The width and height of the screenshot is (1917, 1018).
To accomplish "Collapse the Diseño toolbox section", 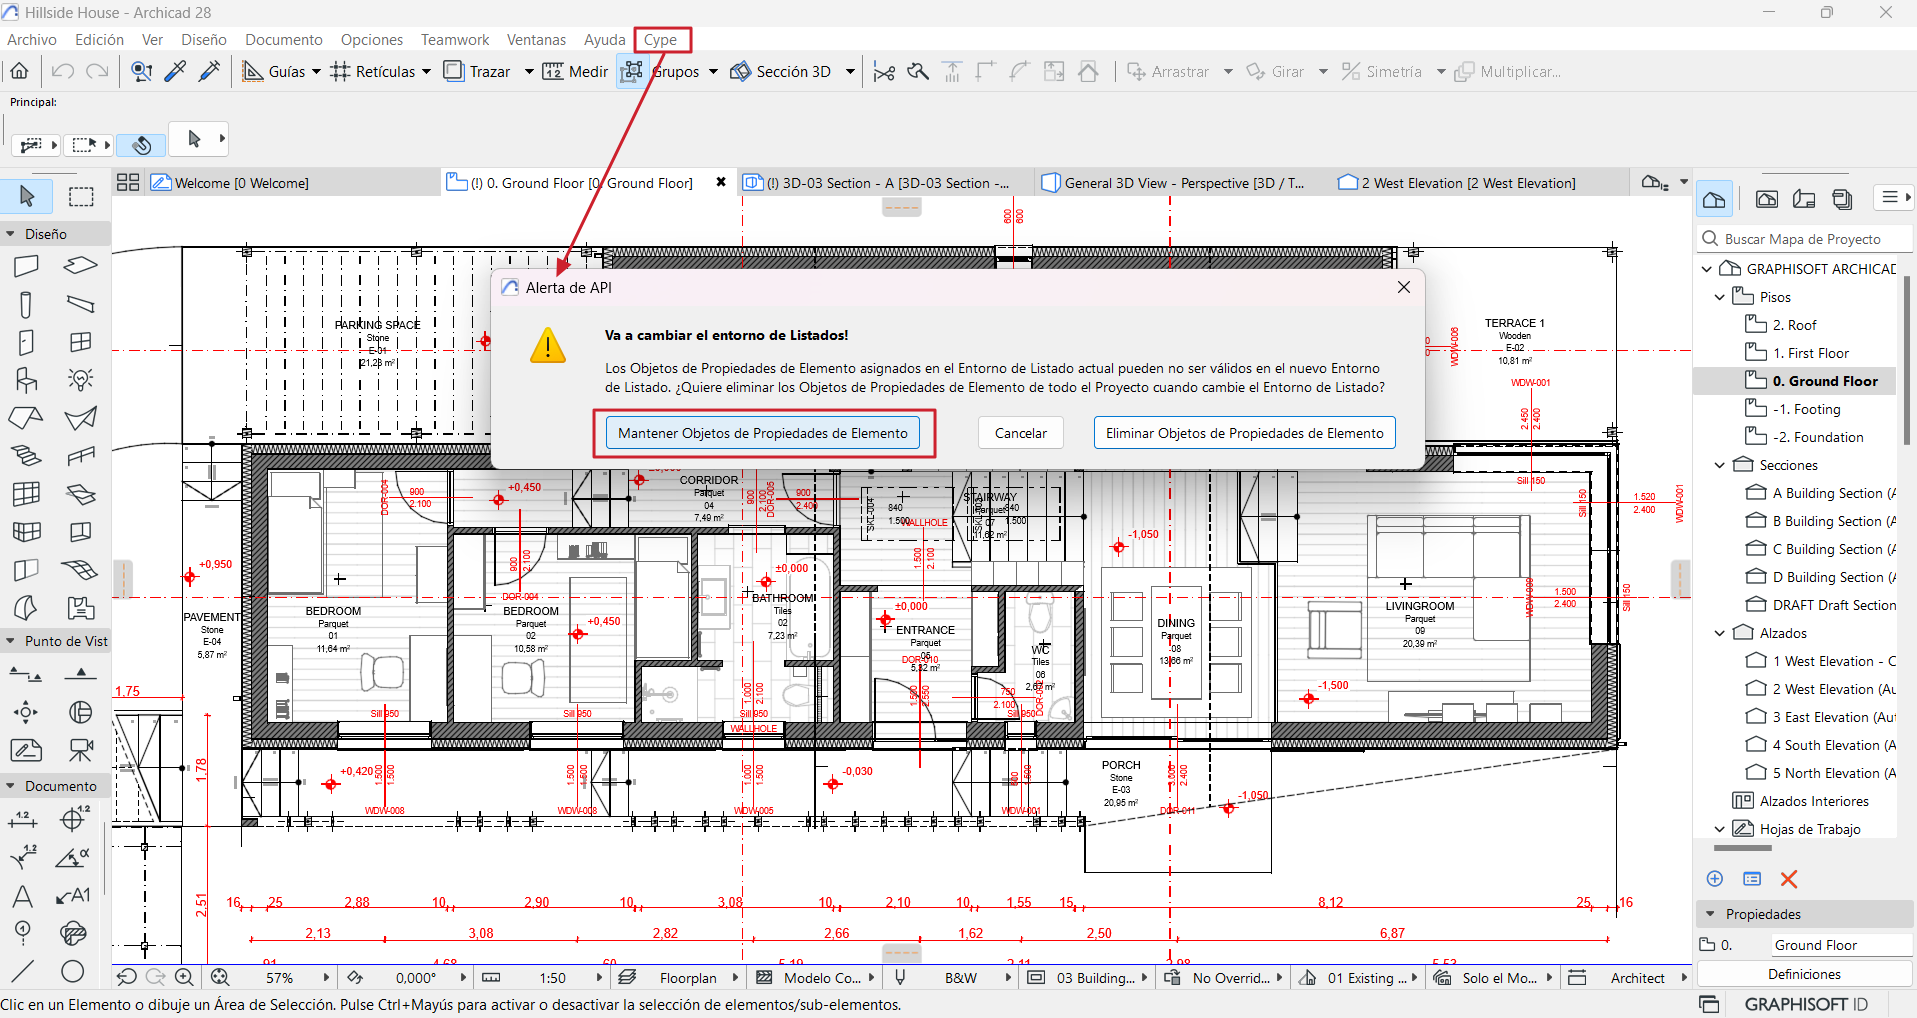I will coord(11,234).
